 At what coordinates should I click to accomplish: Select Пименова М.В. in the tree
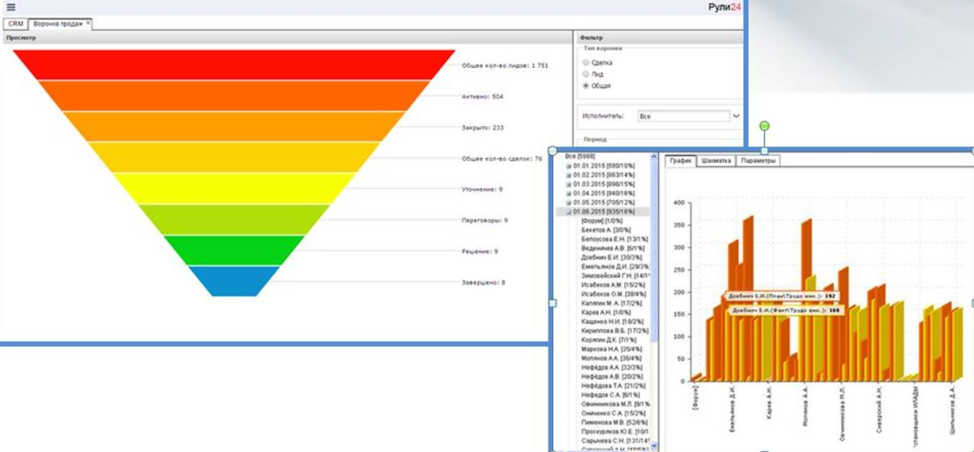point(612,422)
